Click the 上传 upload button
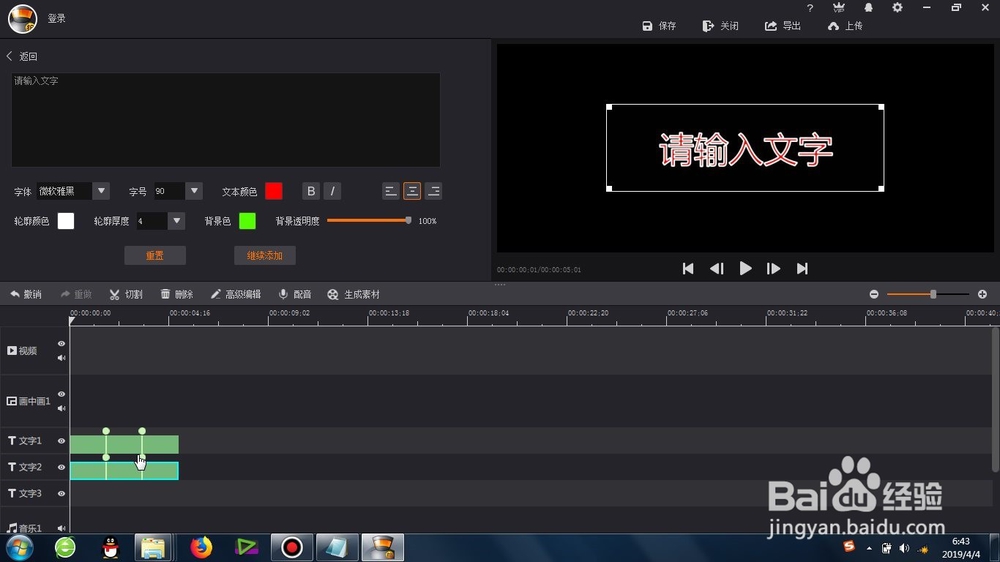Viewport: 1000px width, 562px height. (844, 26)
